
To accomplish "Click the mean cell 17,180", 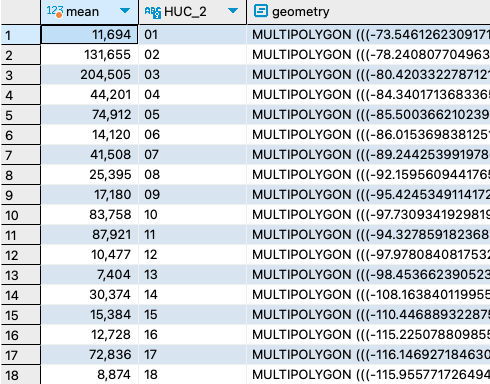I will (x=89, y=195).
